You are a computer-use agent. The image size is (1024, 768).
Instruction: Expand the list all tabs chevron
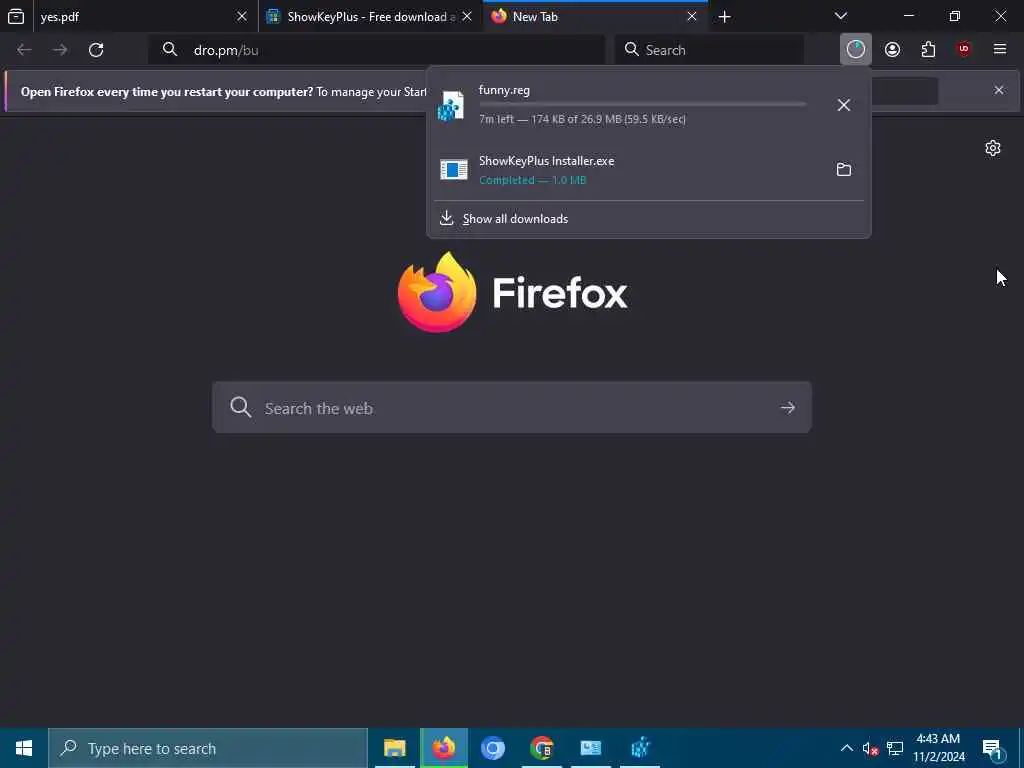click(x=841, y=16)
